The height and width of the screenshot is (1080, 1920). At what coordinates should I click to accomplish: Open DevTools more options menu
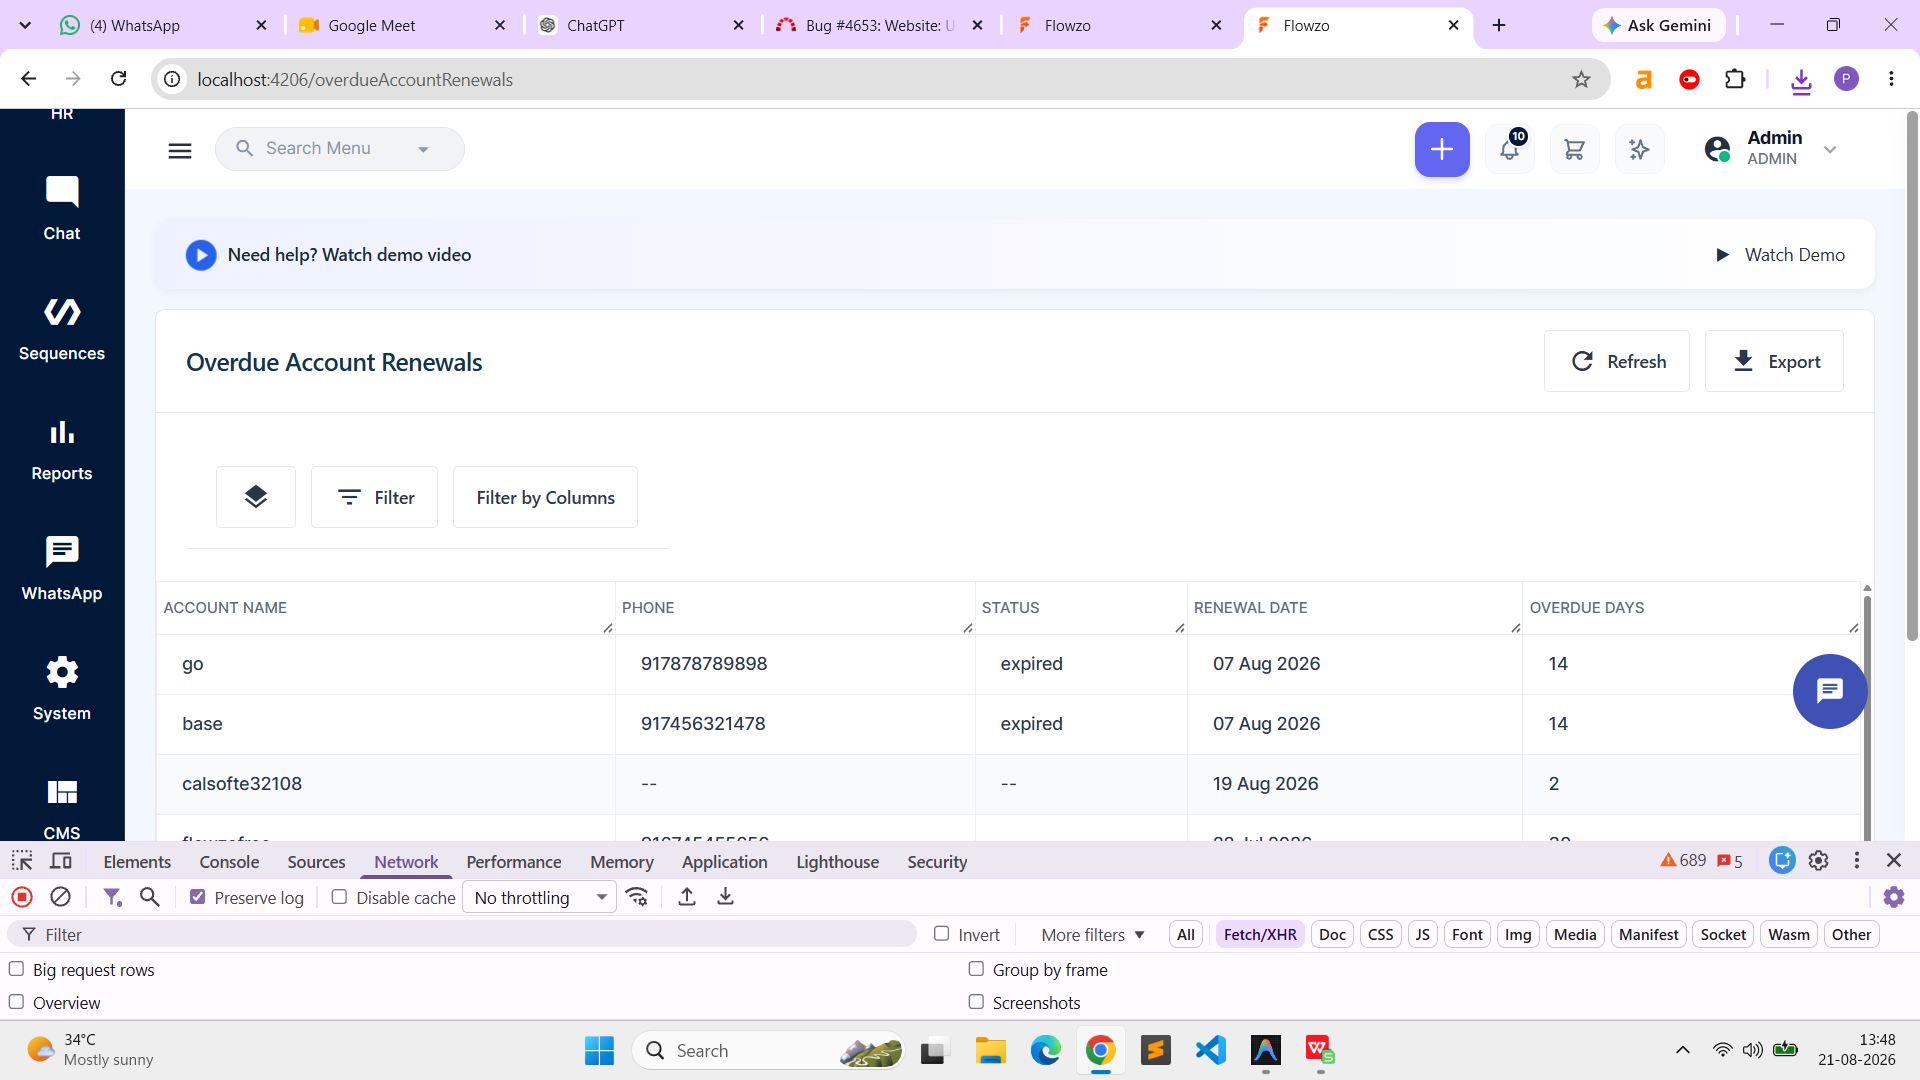click(x=1857, y=860)
